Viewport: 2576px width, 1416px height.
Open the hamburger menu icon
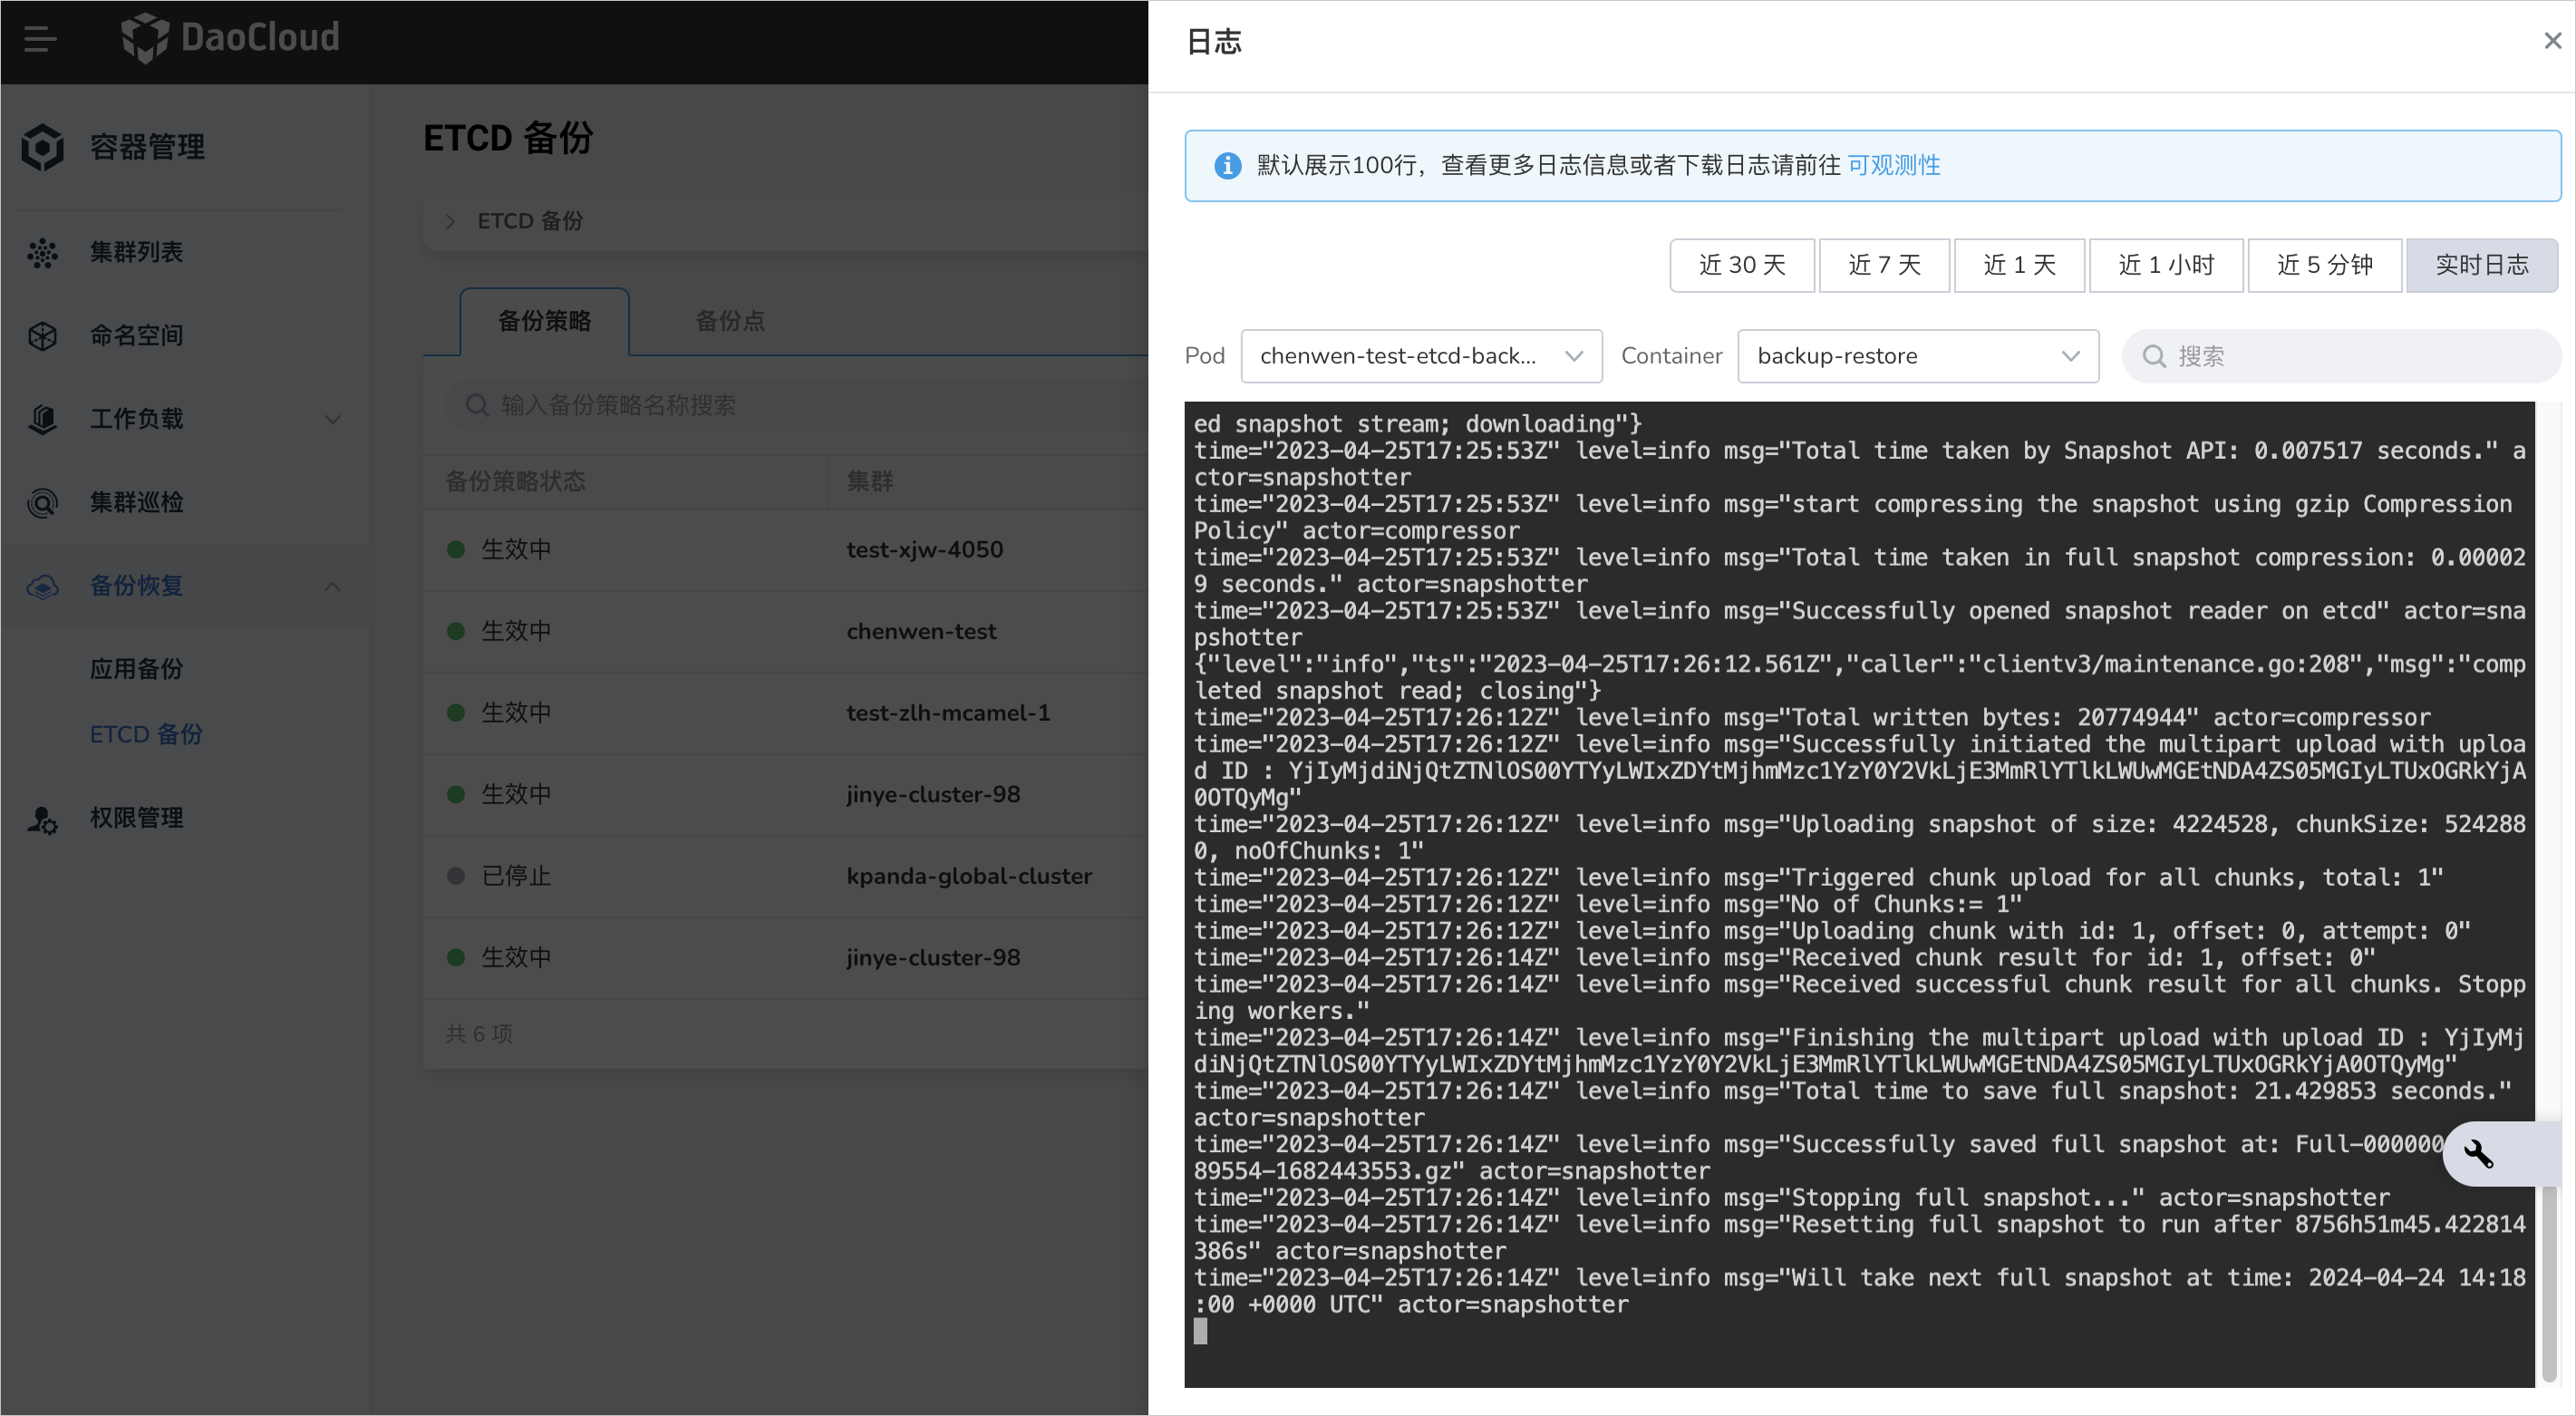[x=40, y=39]
